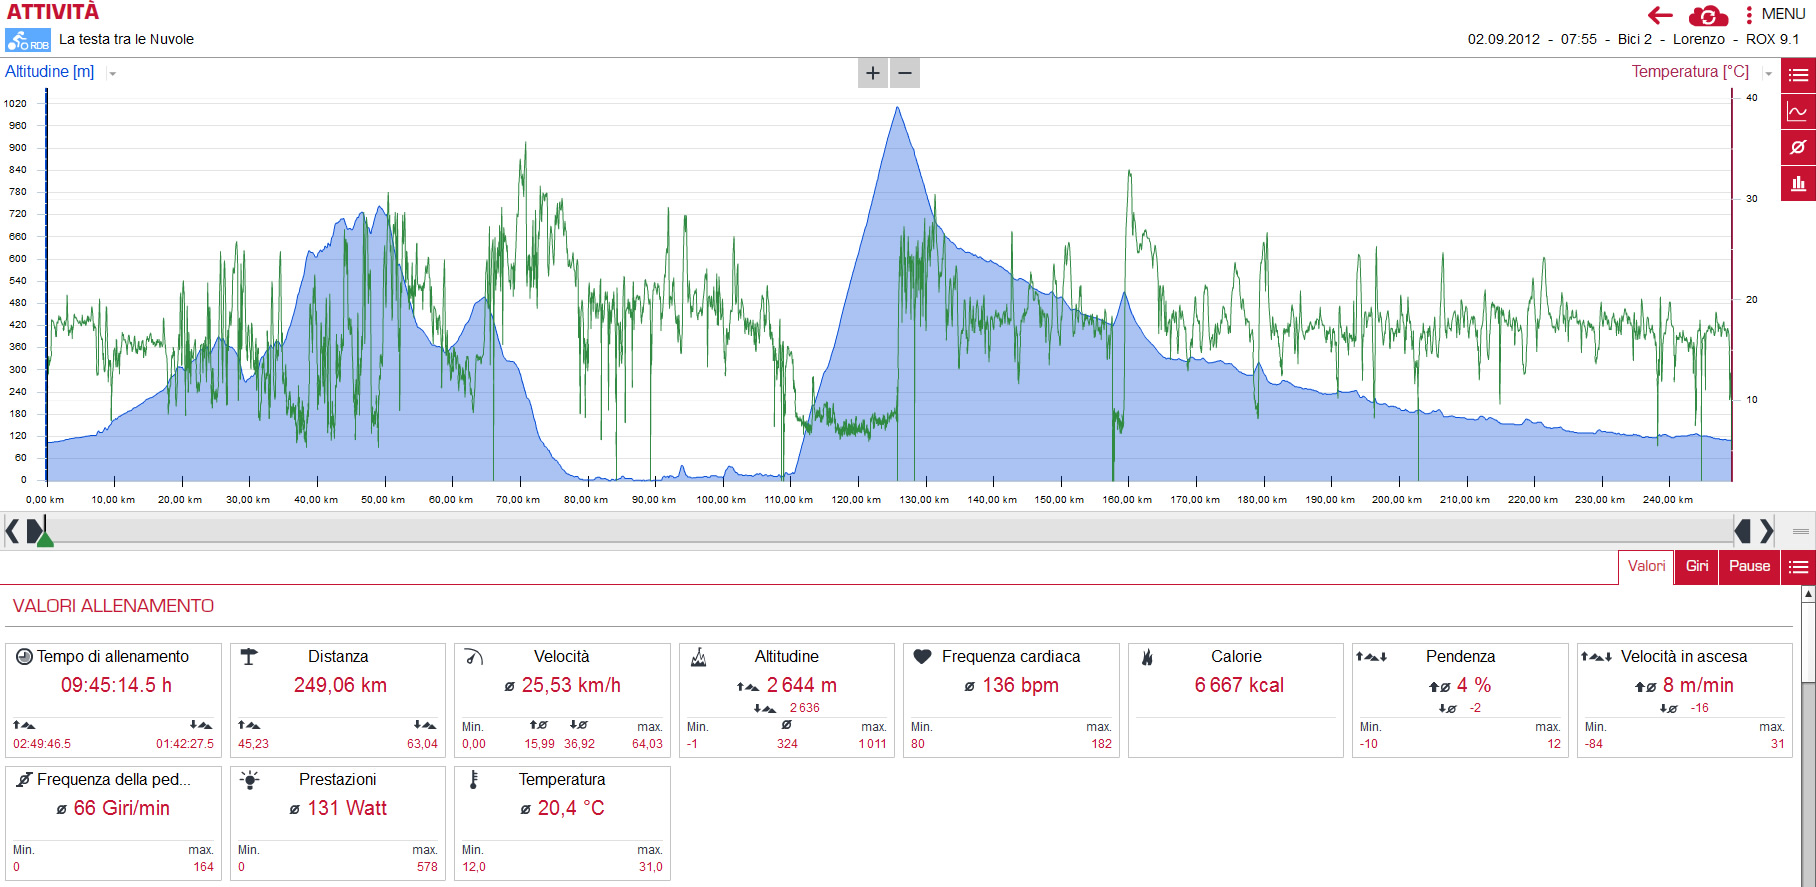Click the cycling activity type icon
Screen dimensions: 1816x887
click(x=27, y=40)
